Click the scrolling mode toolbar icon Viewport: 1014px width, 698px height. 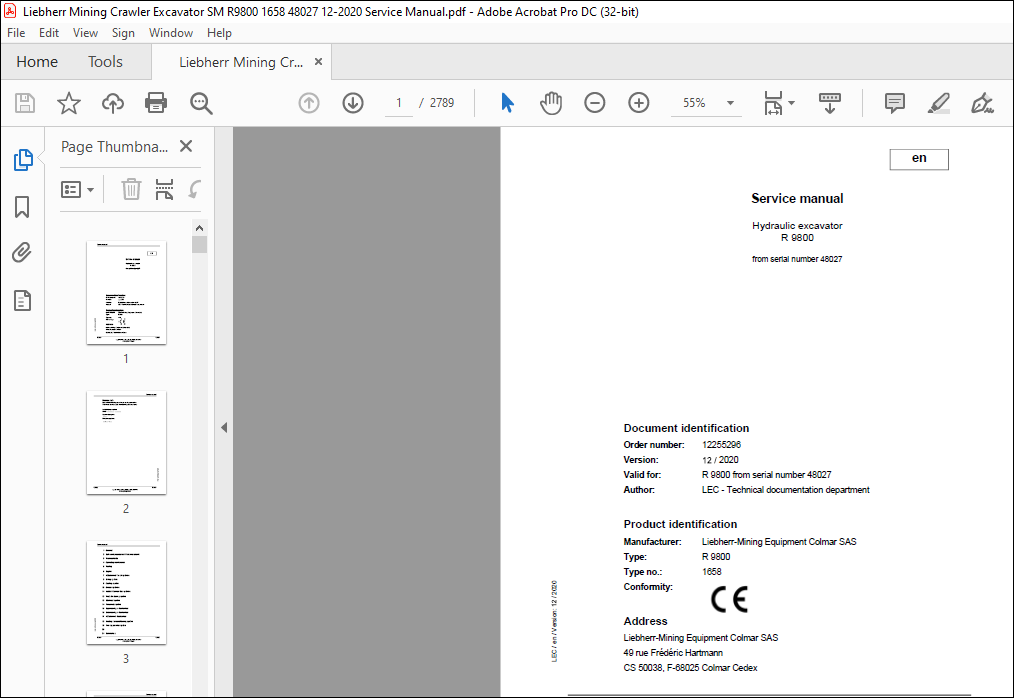(x=830, y=103)
